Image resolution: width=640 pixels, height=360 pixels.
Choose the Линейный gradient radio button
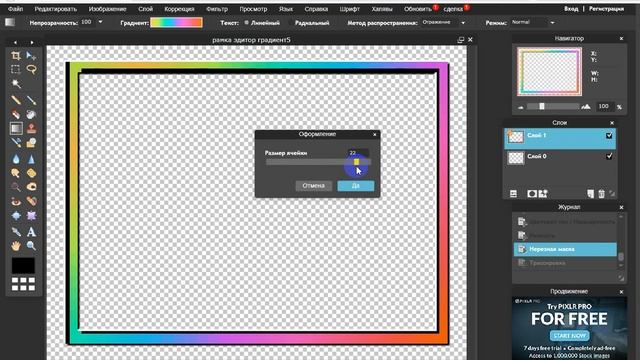point(247,23)
